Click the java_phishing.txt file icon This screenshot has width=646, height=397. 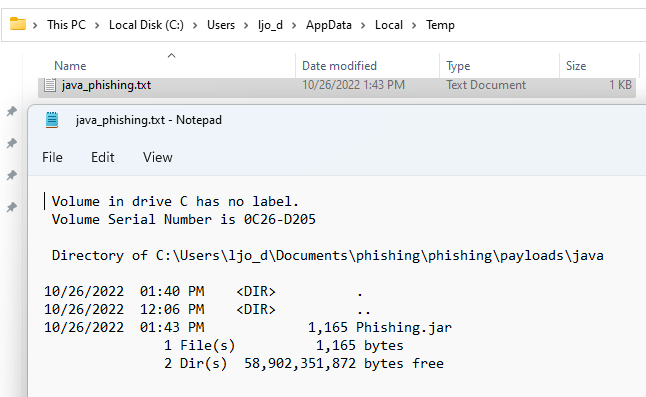coord(50,85)
